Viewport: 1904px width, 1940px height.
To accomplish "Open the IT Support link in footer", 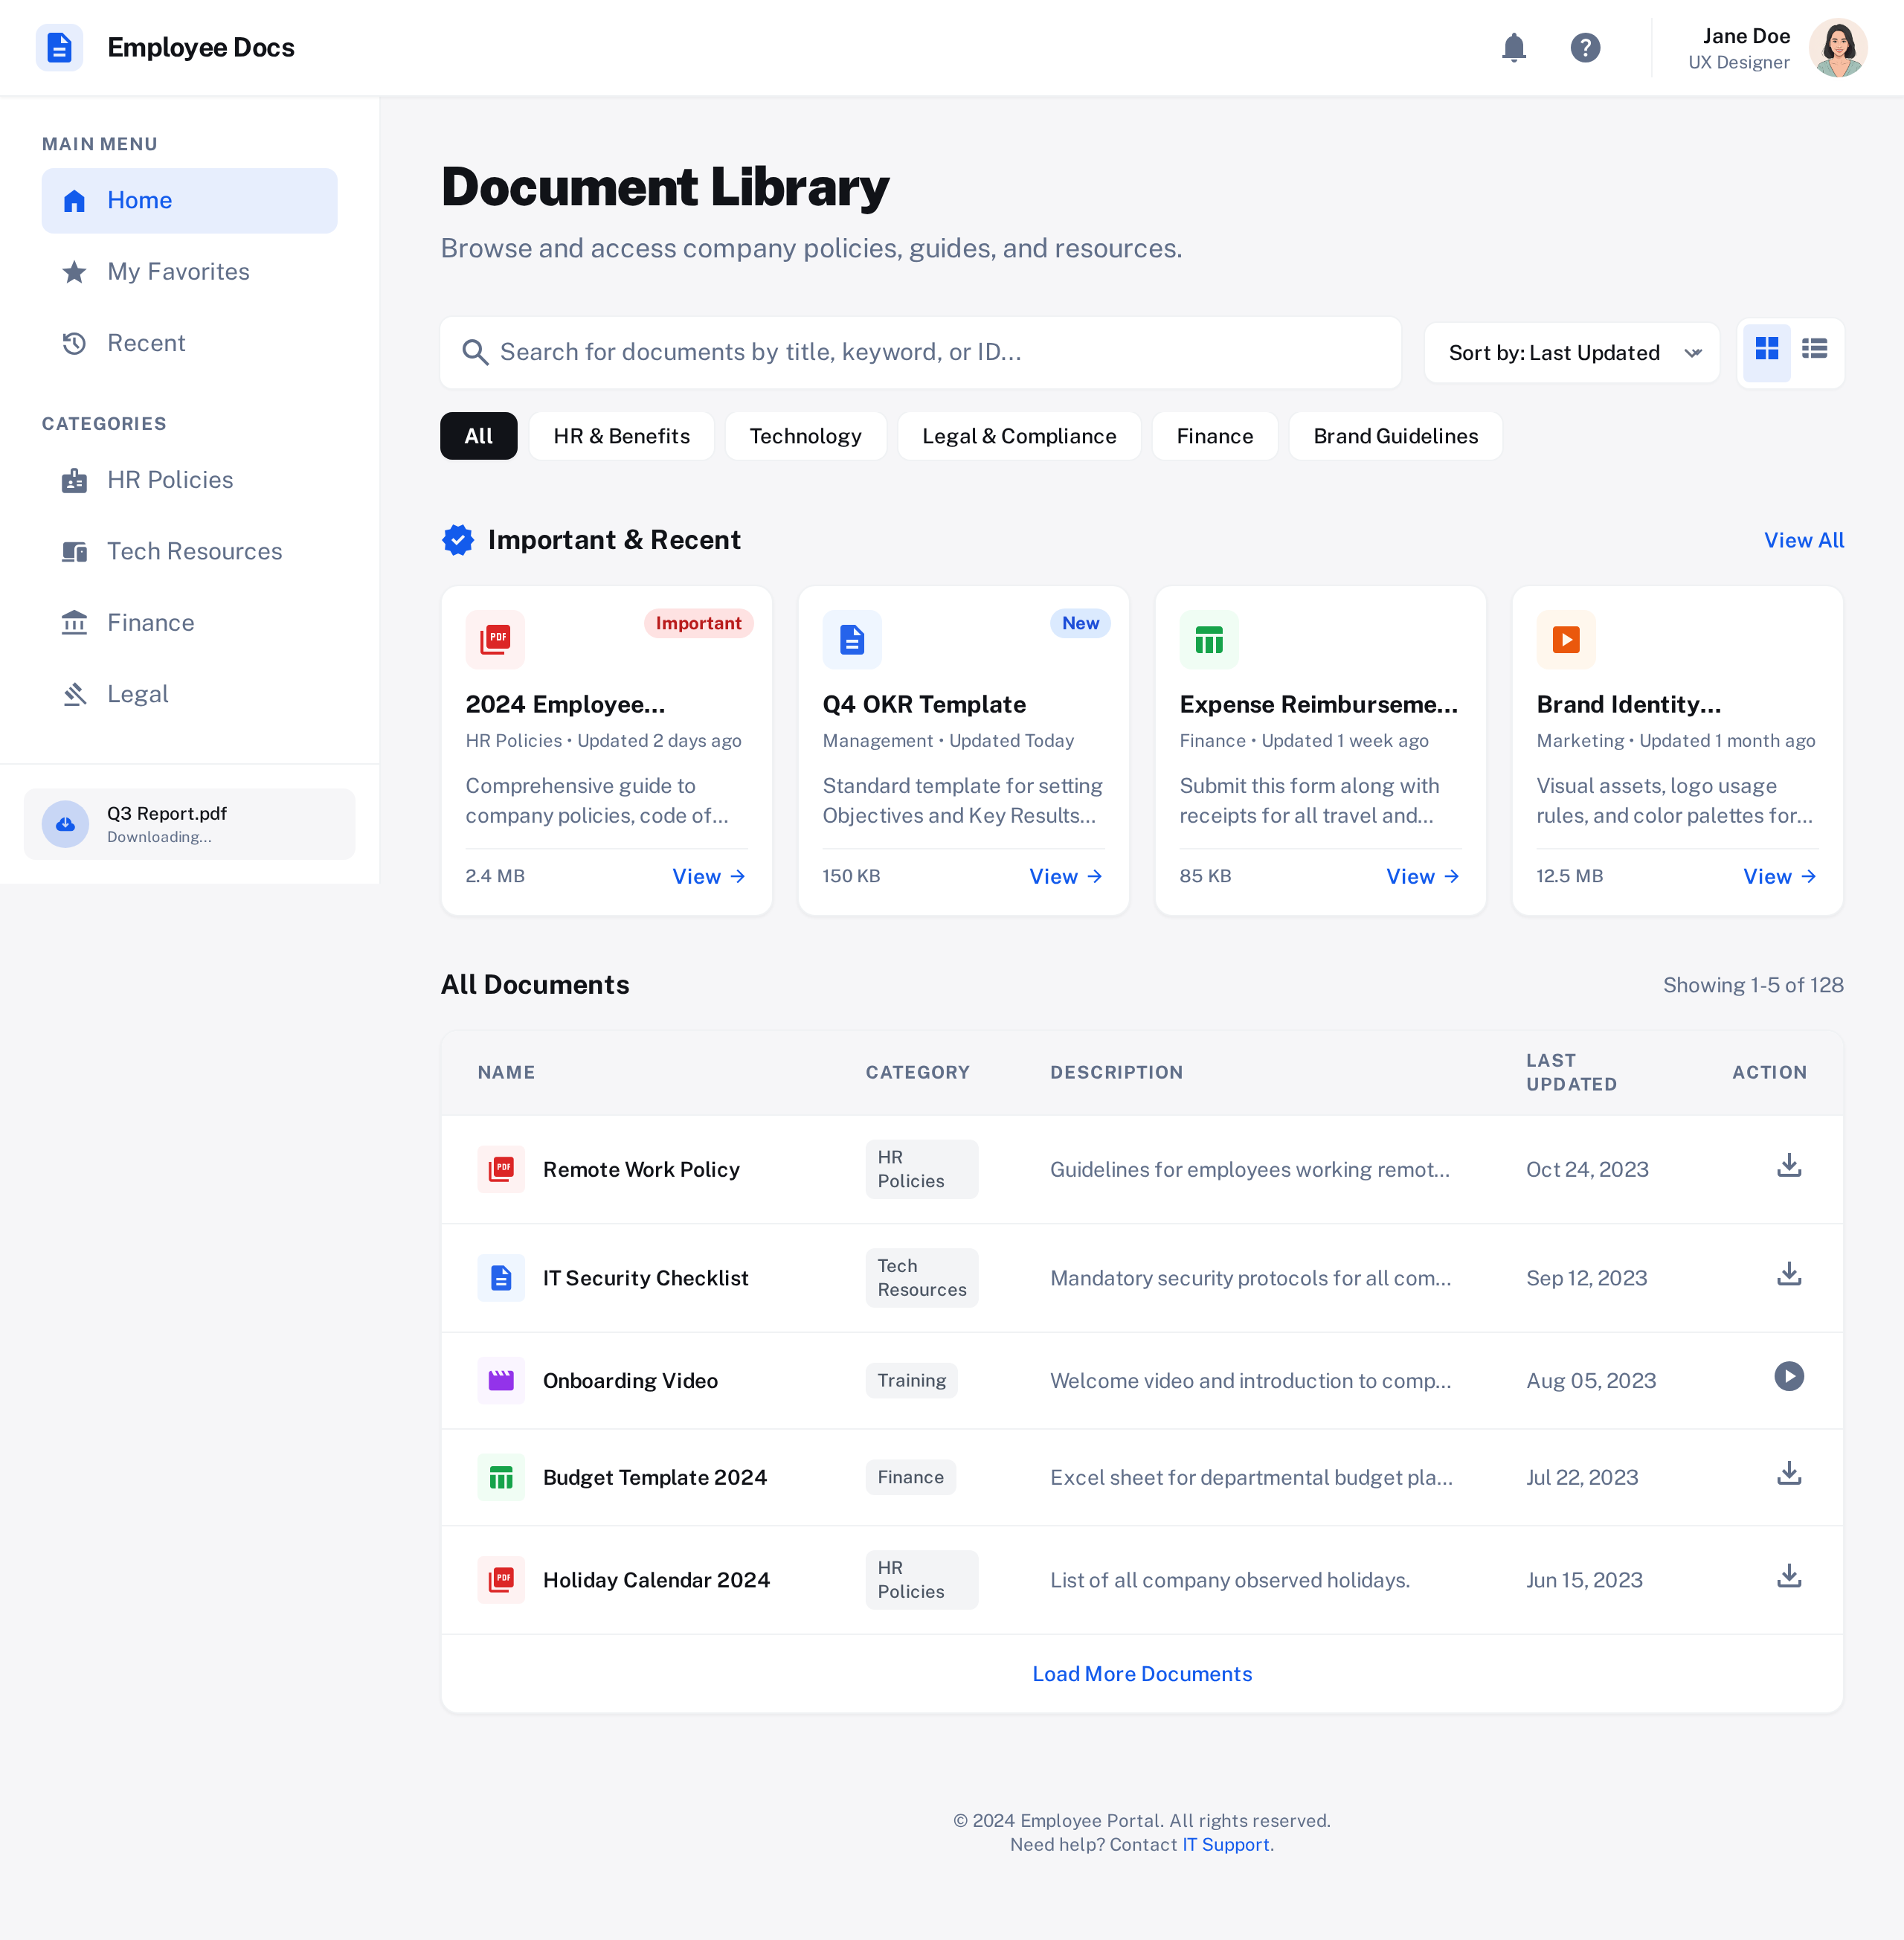I will [1225, 1844].
